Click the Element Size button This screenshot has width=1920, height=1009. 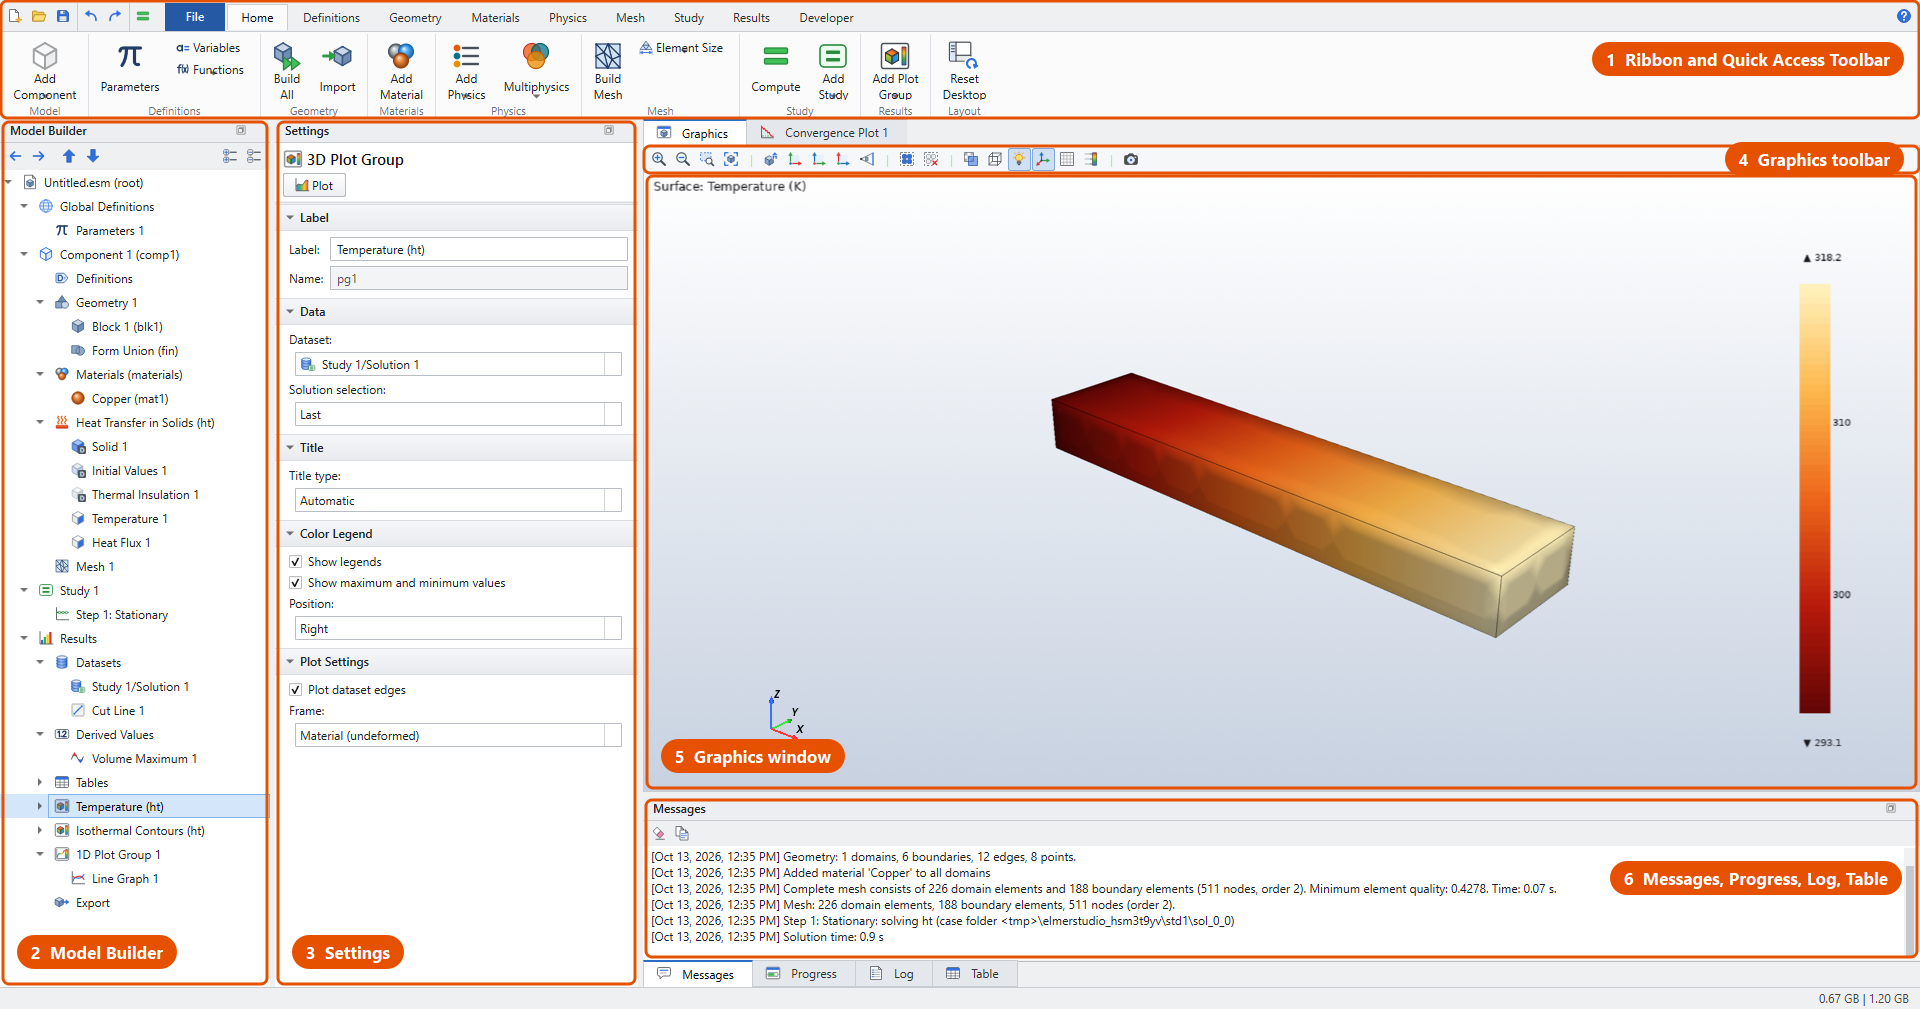coord(681,48)
